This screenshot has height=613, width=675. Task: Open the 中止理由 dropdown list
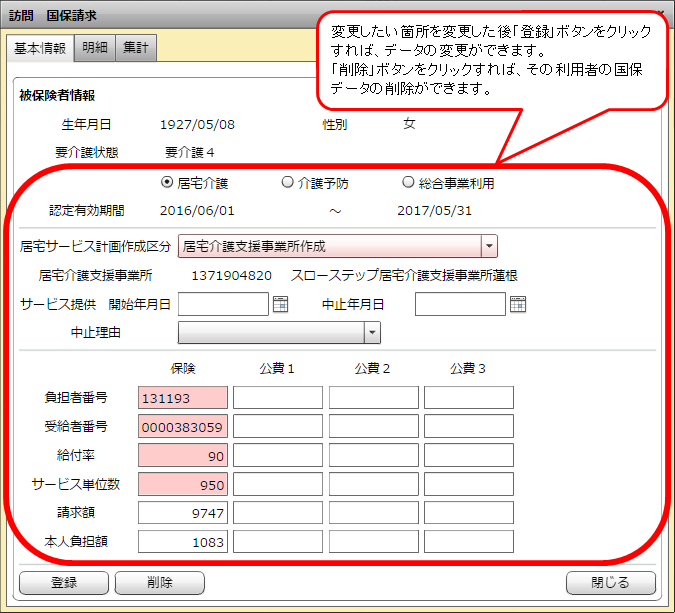pyautogui.click(x=372, y=333)
